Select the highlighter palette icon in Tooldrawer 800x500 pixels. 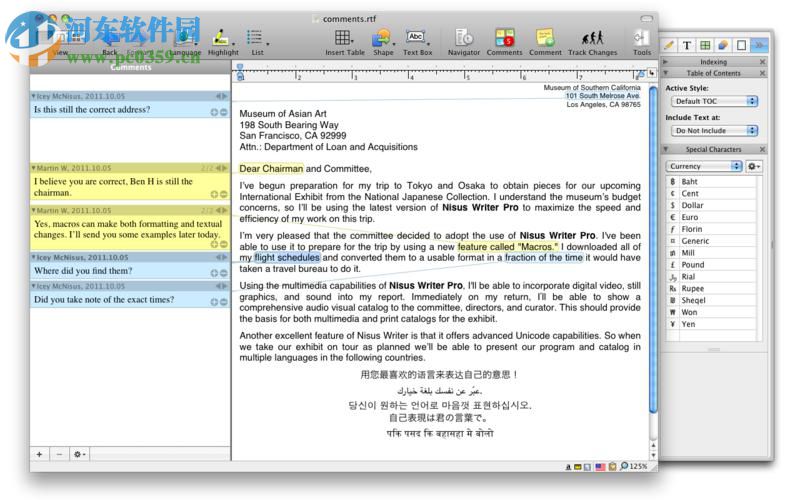668,45
